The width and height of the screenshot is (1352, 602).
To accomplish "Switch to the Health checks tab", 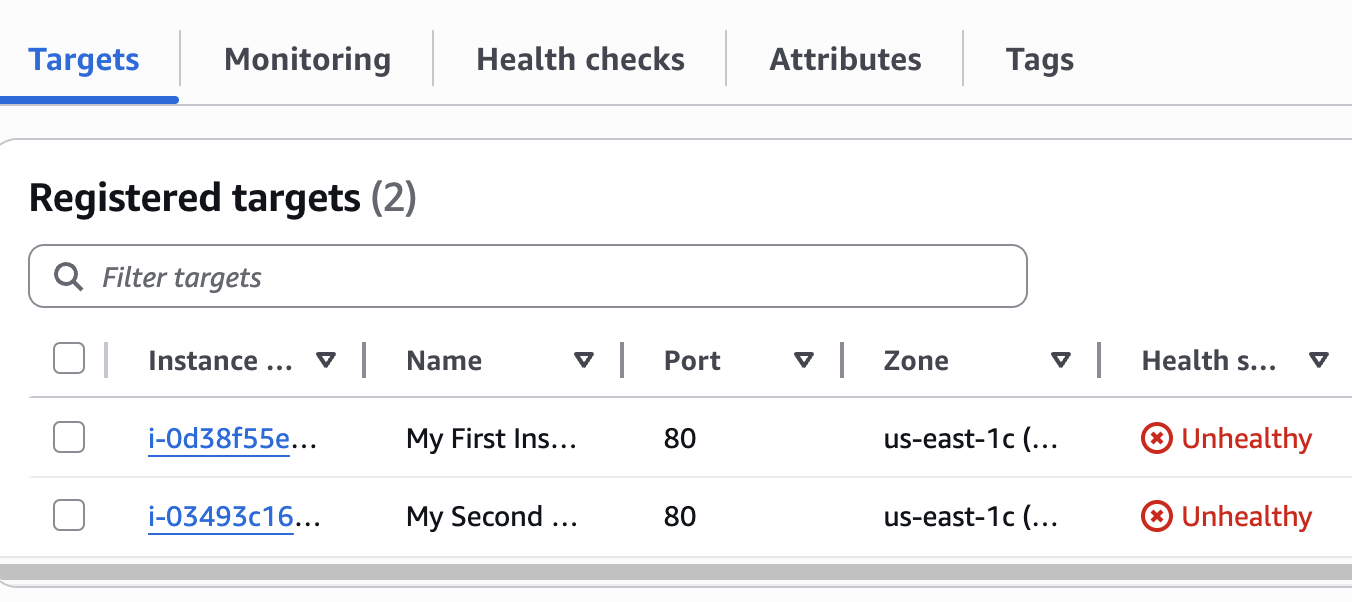I will tap(580, 59).
